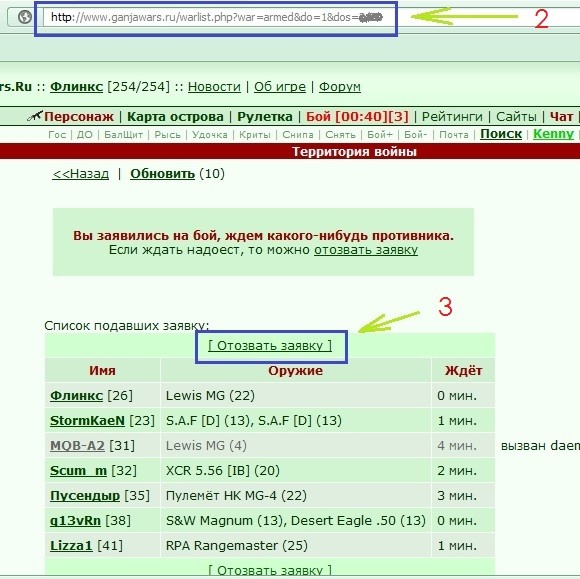
Task: Click the Бой- quick link
Action: tap(415, 135)
